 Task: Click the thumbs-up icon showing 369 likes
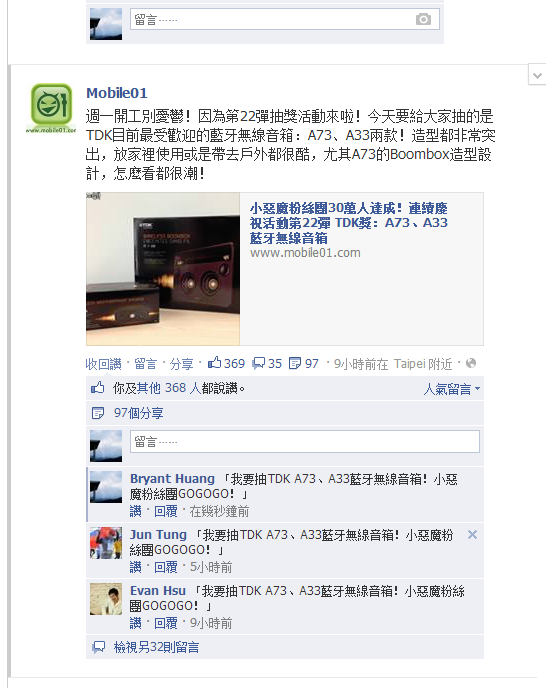point(214,362)
